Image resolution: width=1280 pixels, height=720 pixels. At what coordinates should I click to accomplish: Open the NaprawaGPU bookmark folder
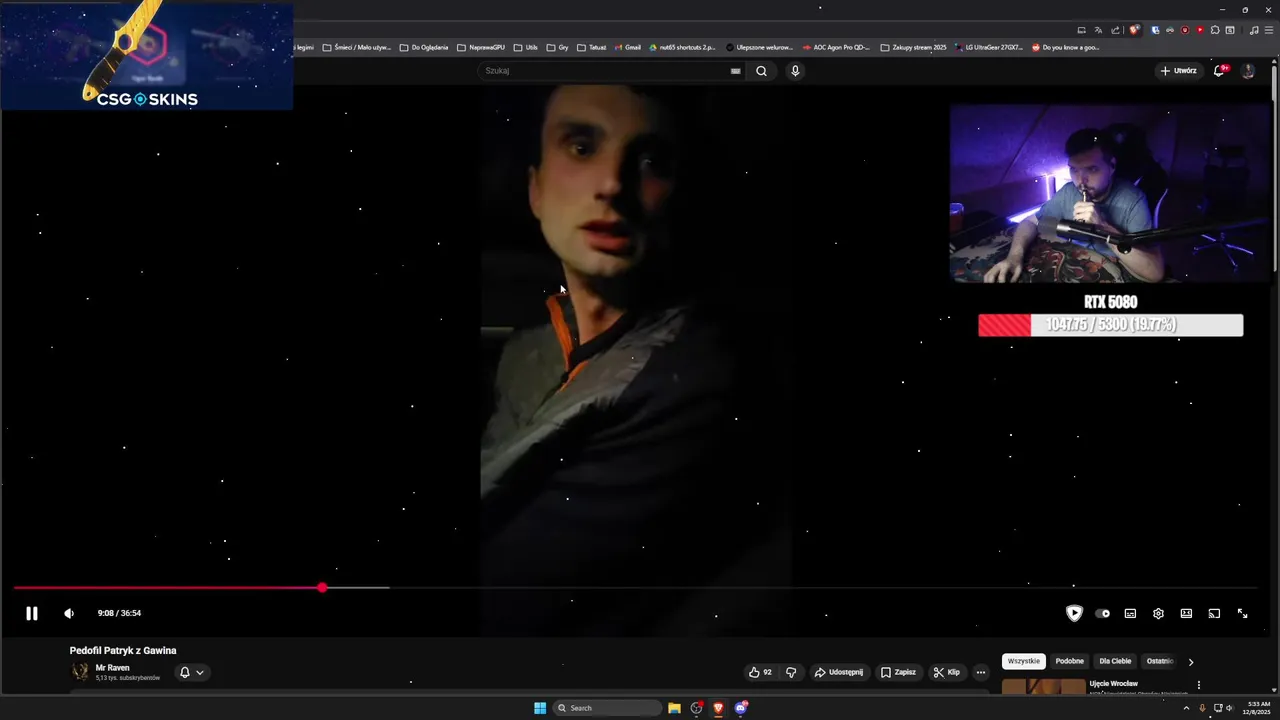point(480,47)
